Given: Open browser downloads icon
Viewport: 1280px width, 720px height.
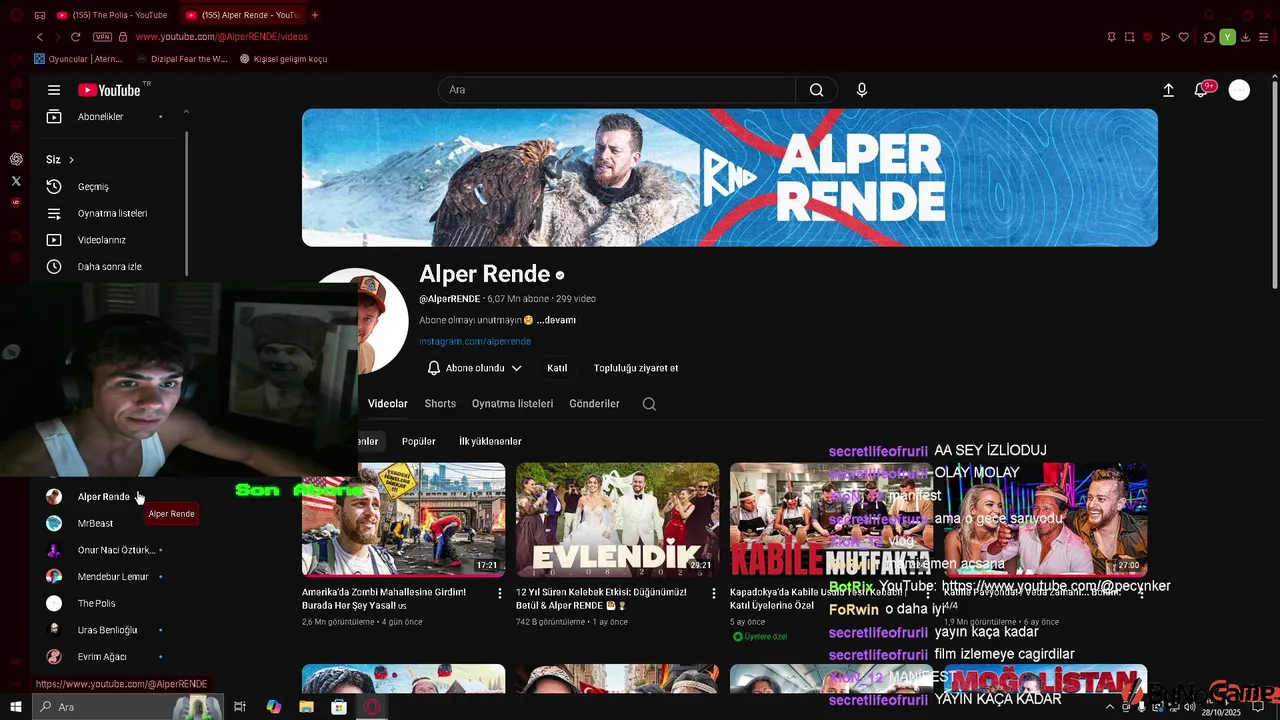Looking at the screenshot, I should point(1245,37).
